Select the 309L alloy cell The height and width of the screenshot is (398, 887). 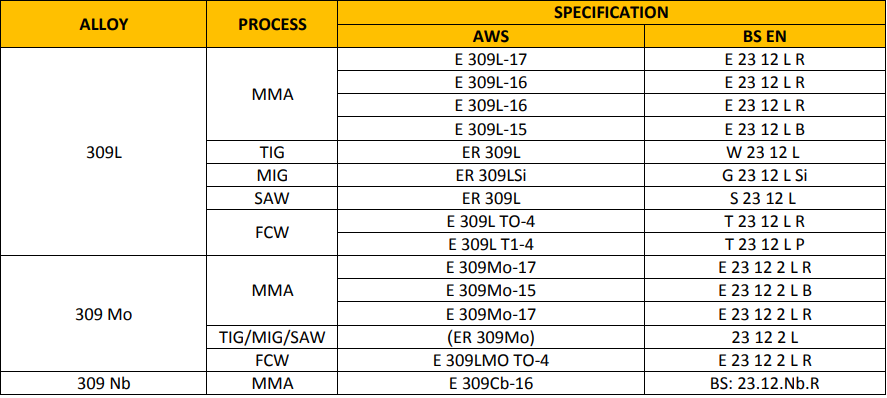[104, 152]
